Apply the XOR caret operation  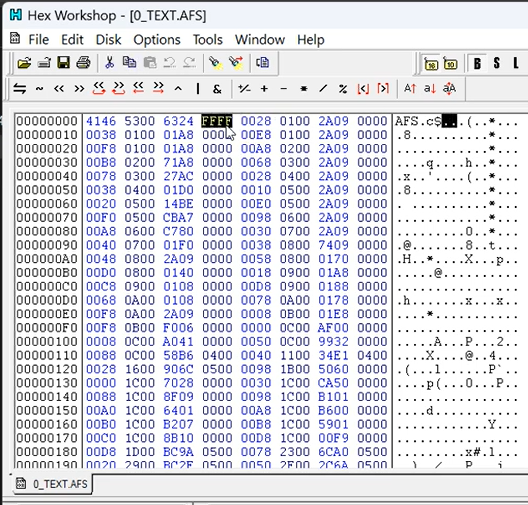pyautogui.click(x=178, y=89)
